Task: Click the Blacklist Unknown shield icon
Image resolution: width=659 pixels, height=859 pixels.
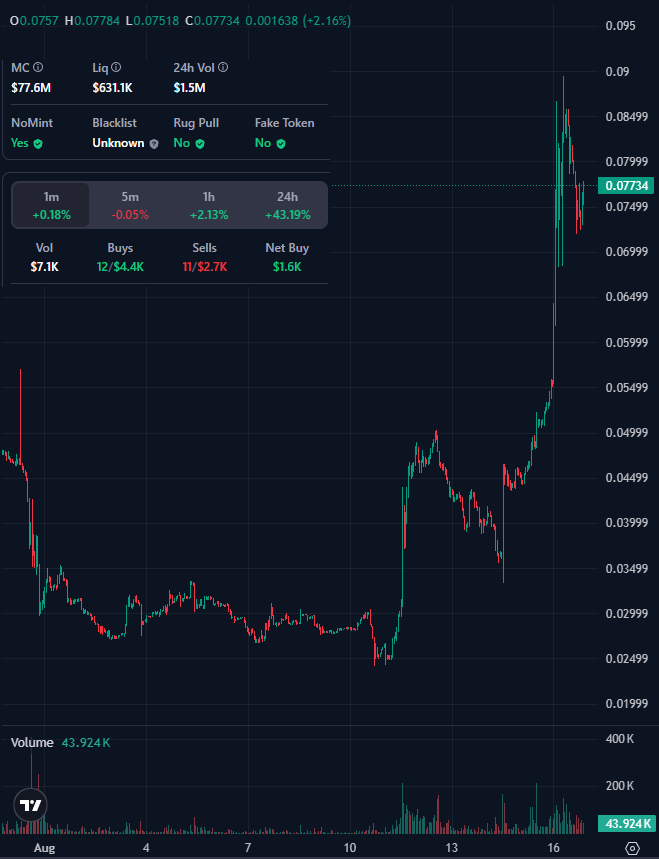Action: tap(154, 144)
